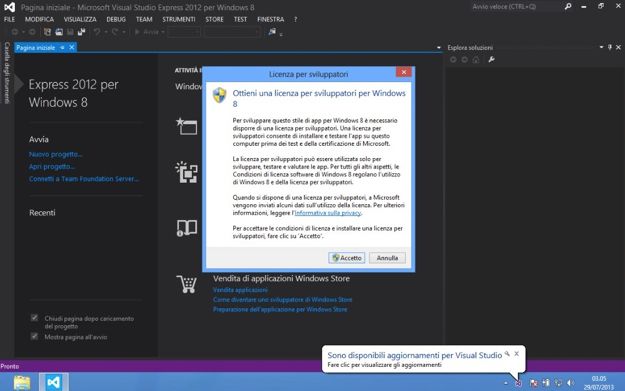Open the MODIFICA menu
This screenshot has height=391, width=625.
coord(39,19)
